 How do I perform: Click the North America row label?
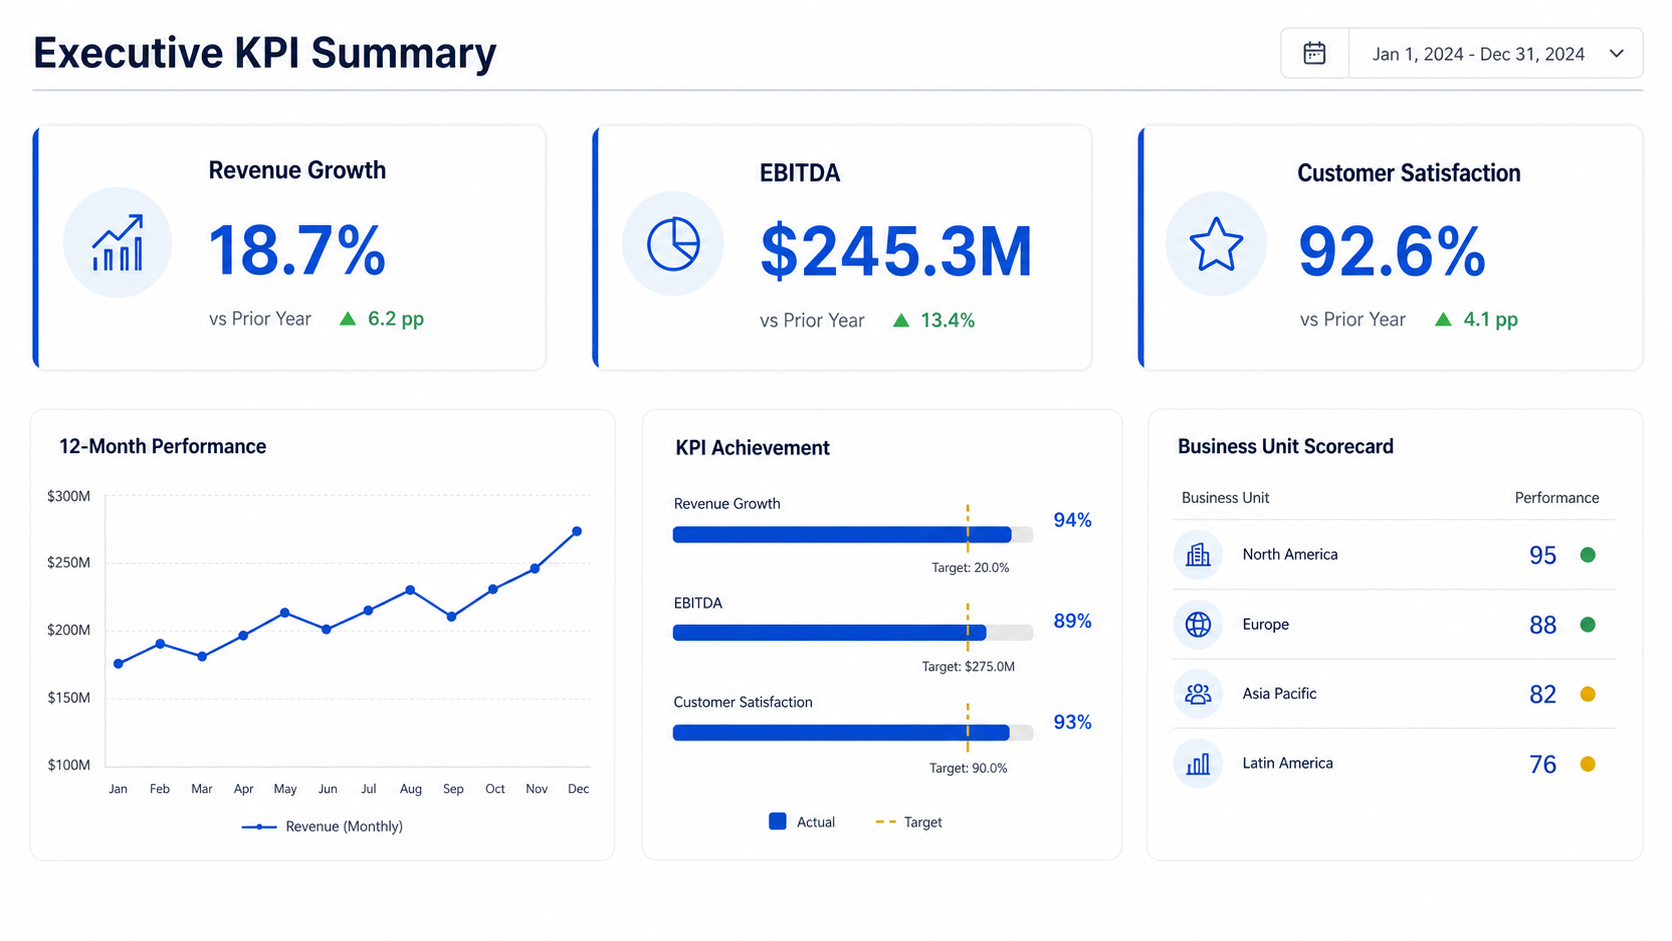tap(1289, 554)
